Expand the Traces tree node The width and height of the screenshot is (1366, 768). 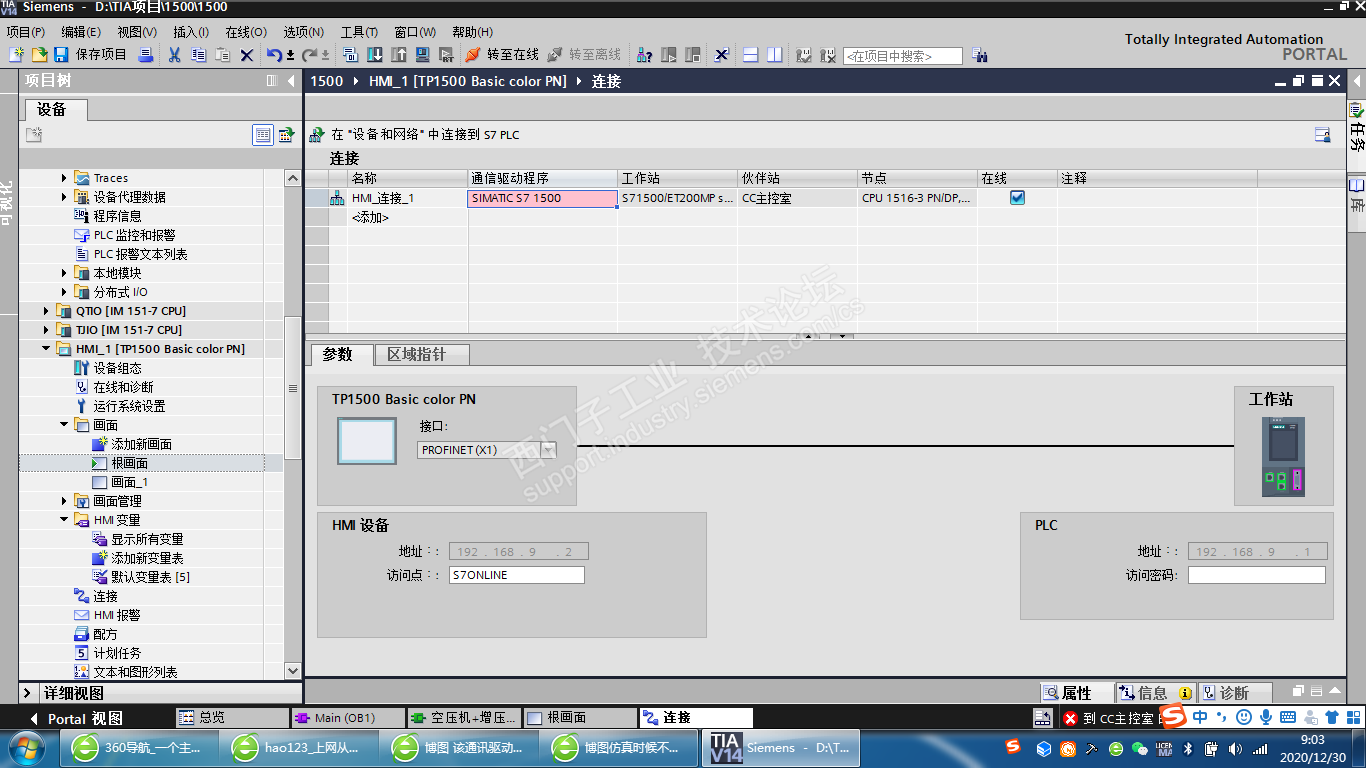[x=65, y=178]
